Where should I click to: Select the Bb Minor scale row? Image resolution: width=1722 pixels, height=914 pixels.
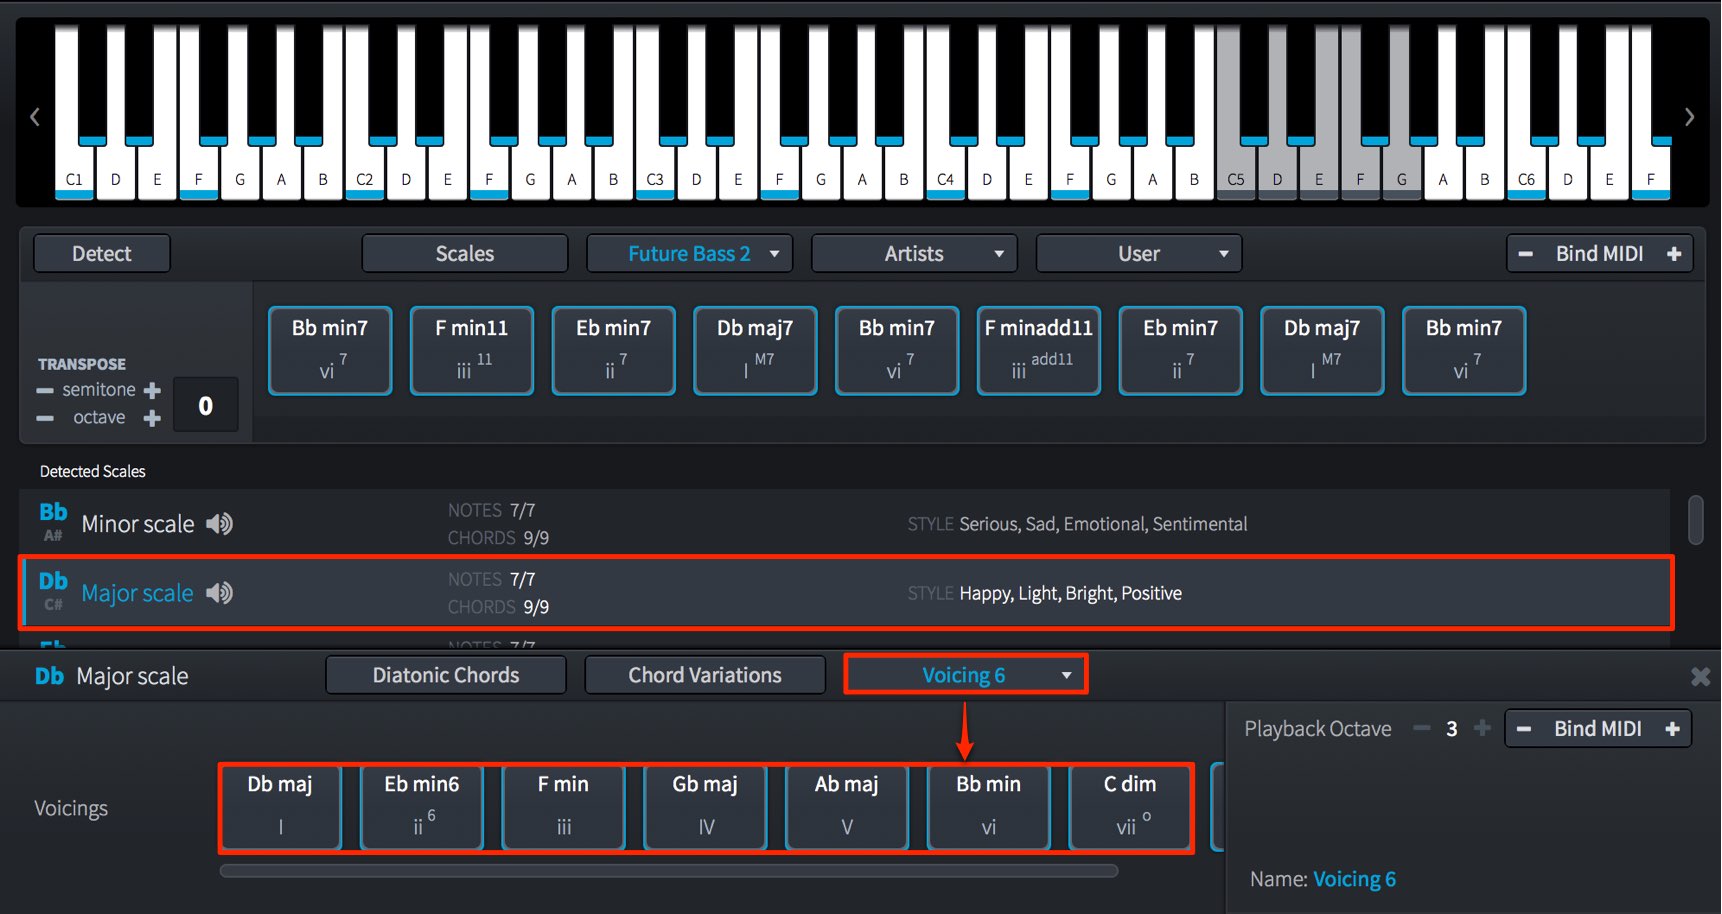pos(845,523)
